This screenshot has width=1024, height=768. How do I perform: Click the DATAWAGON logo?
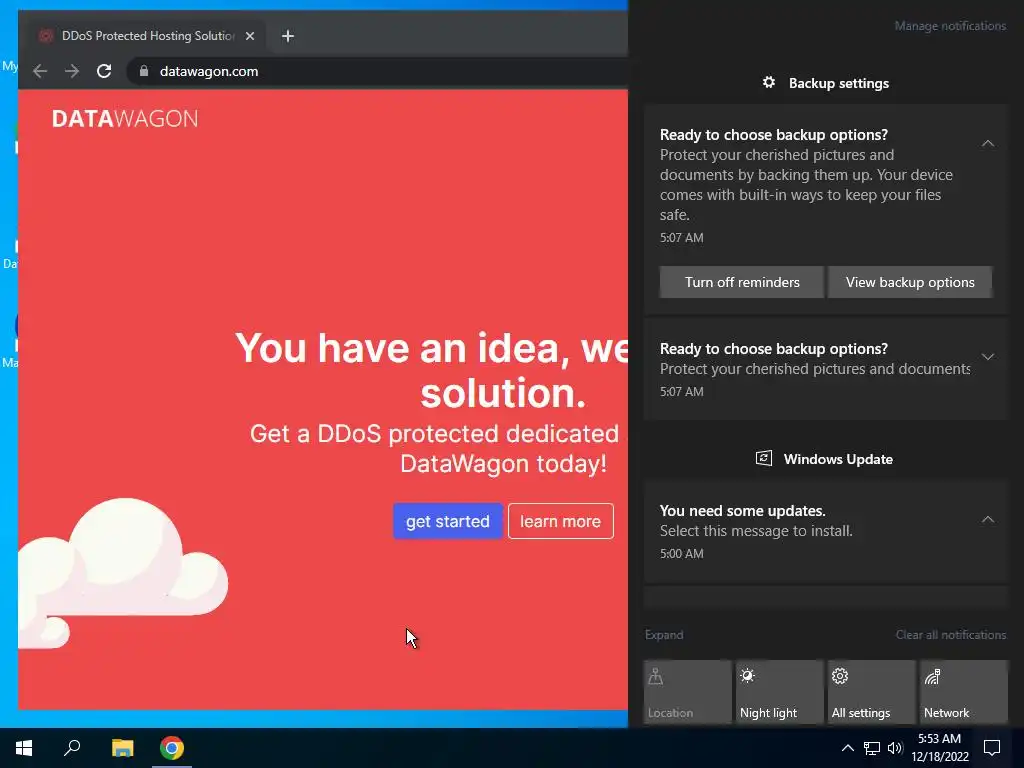coord(125,118)
